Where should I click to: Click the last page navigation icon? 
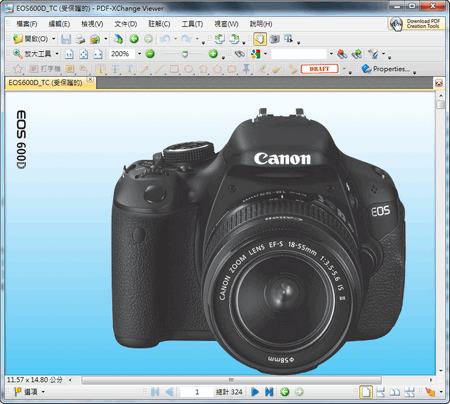269,392
